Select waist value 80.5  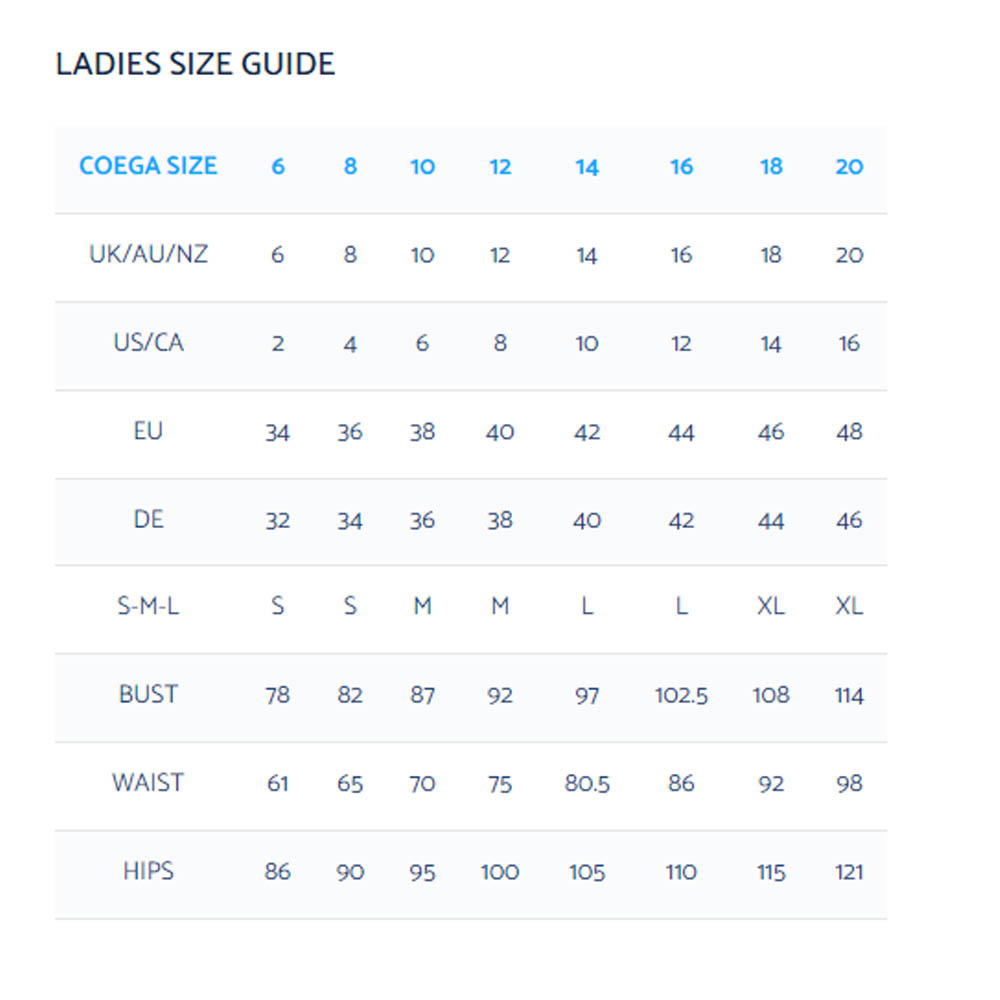[x=587, y=783]
